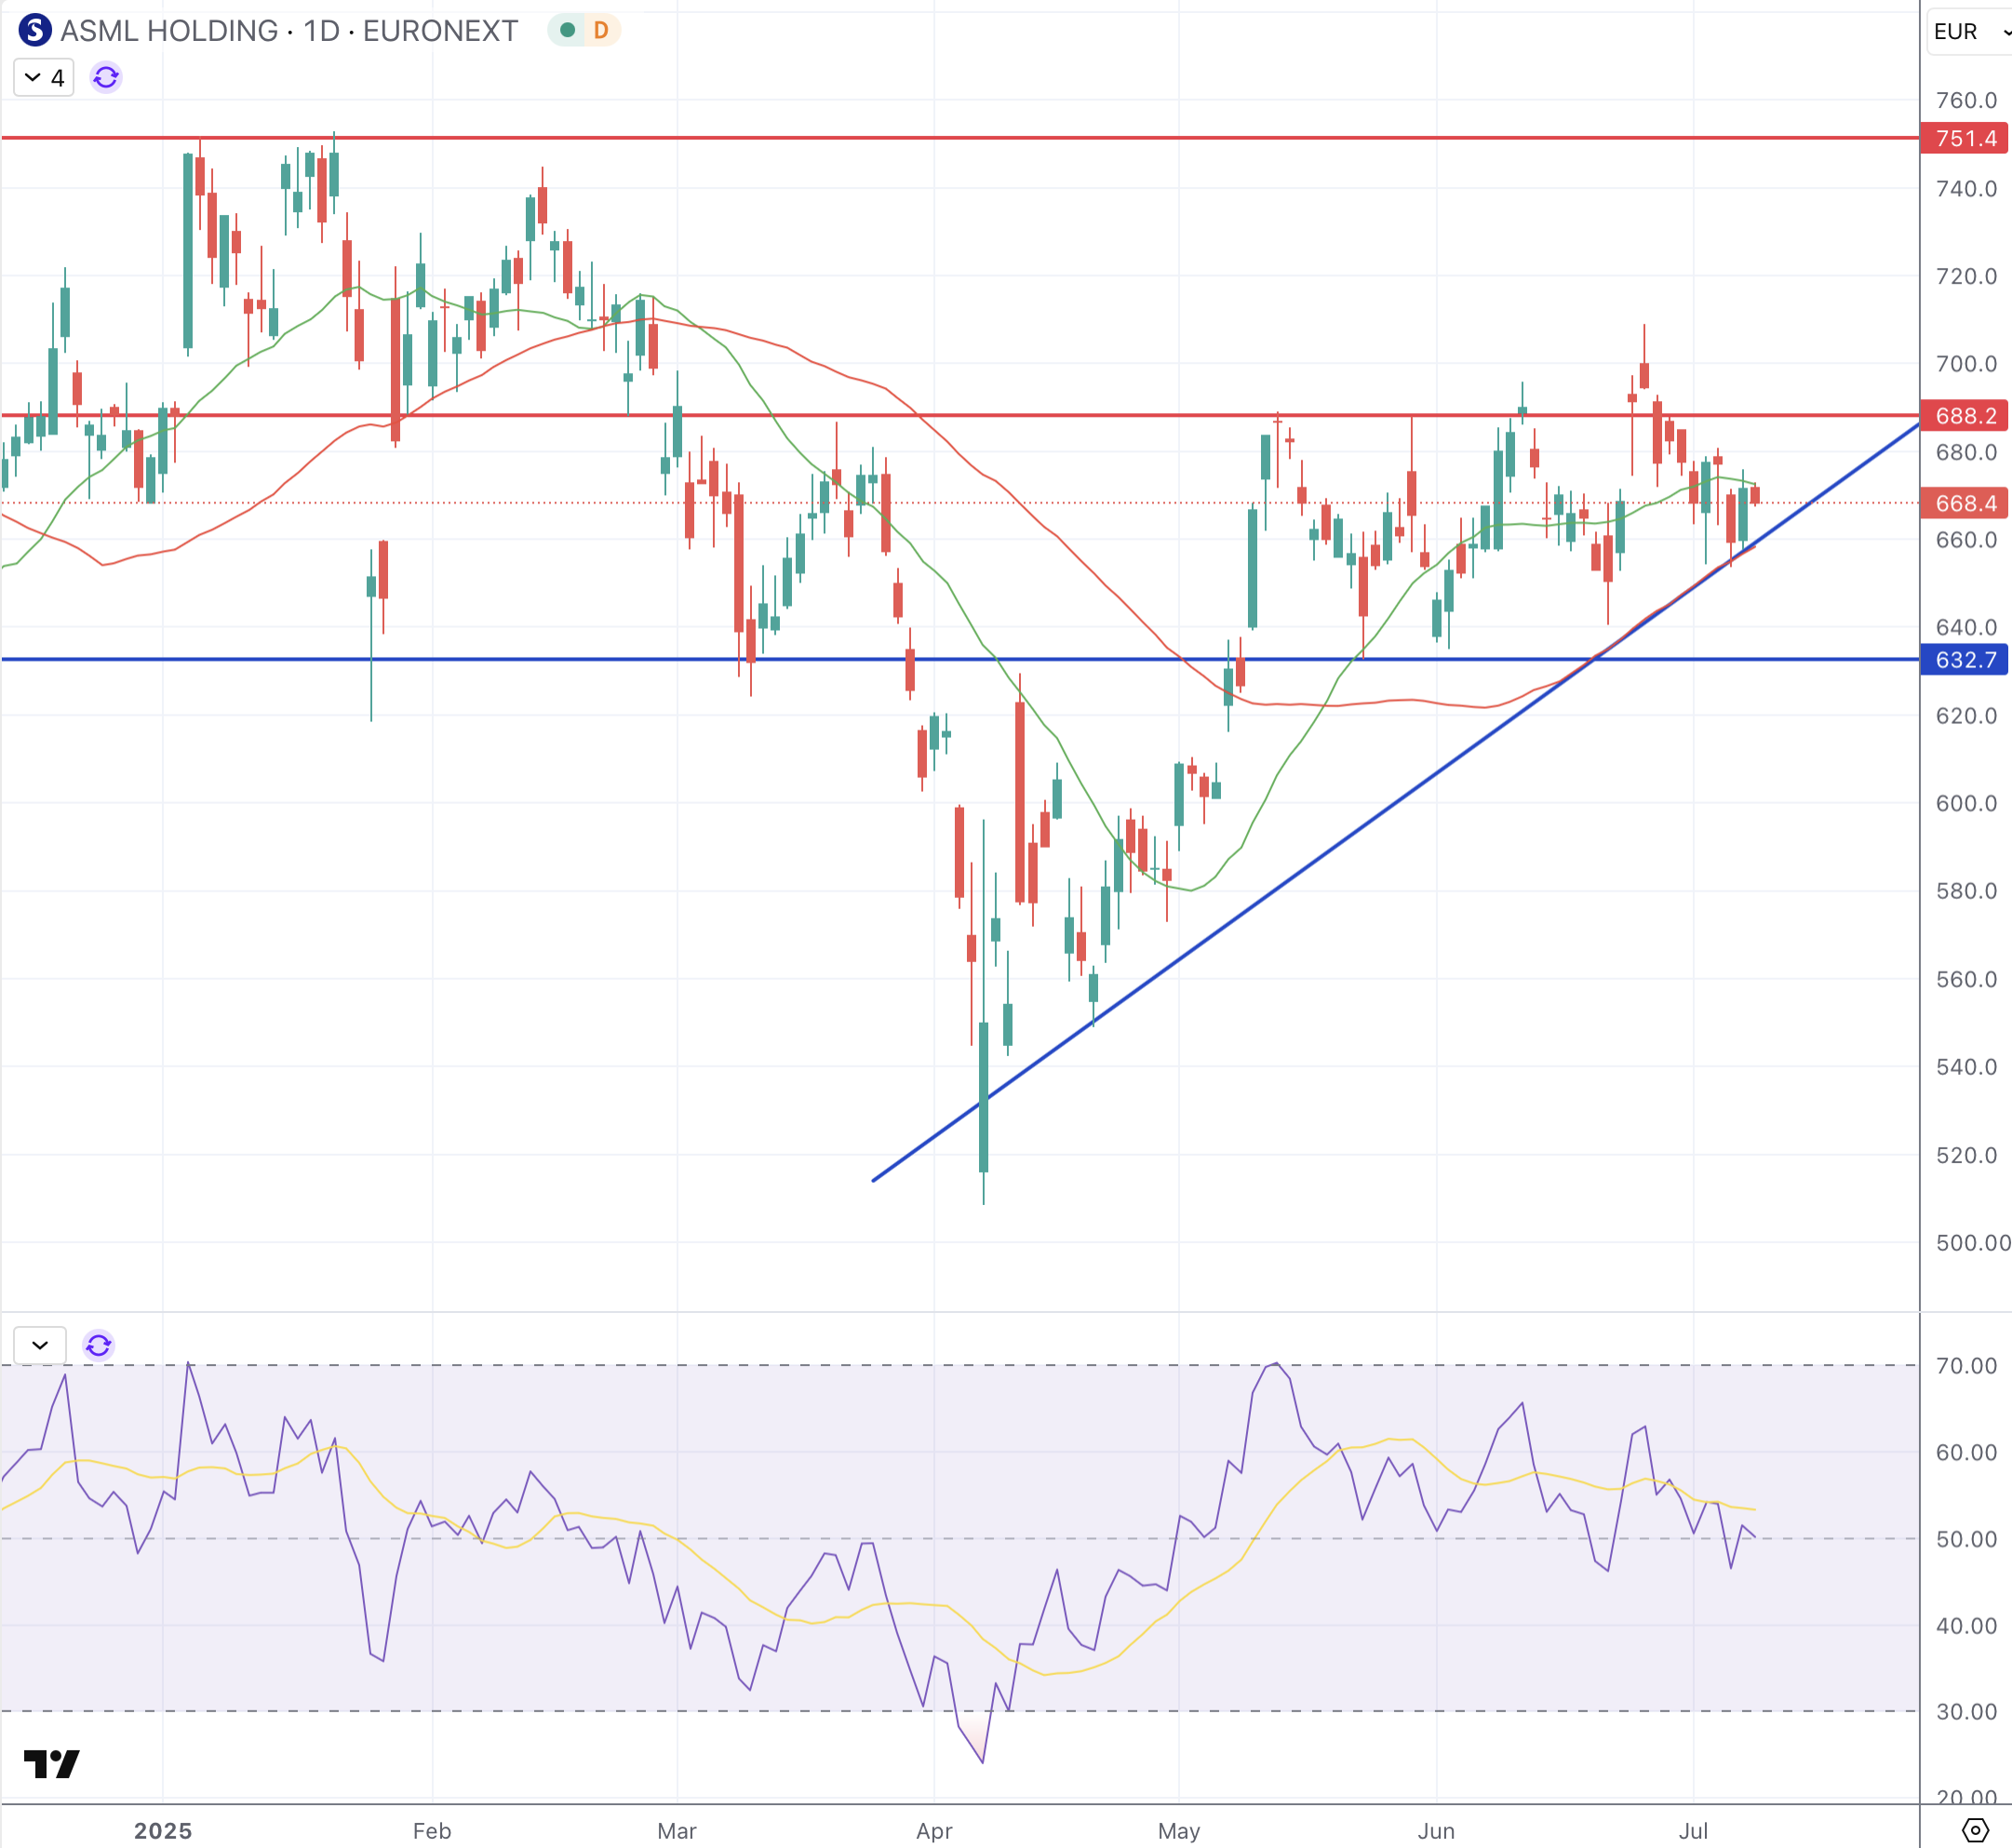Click the market status D badge

click(600, 31)
